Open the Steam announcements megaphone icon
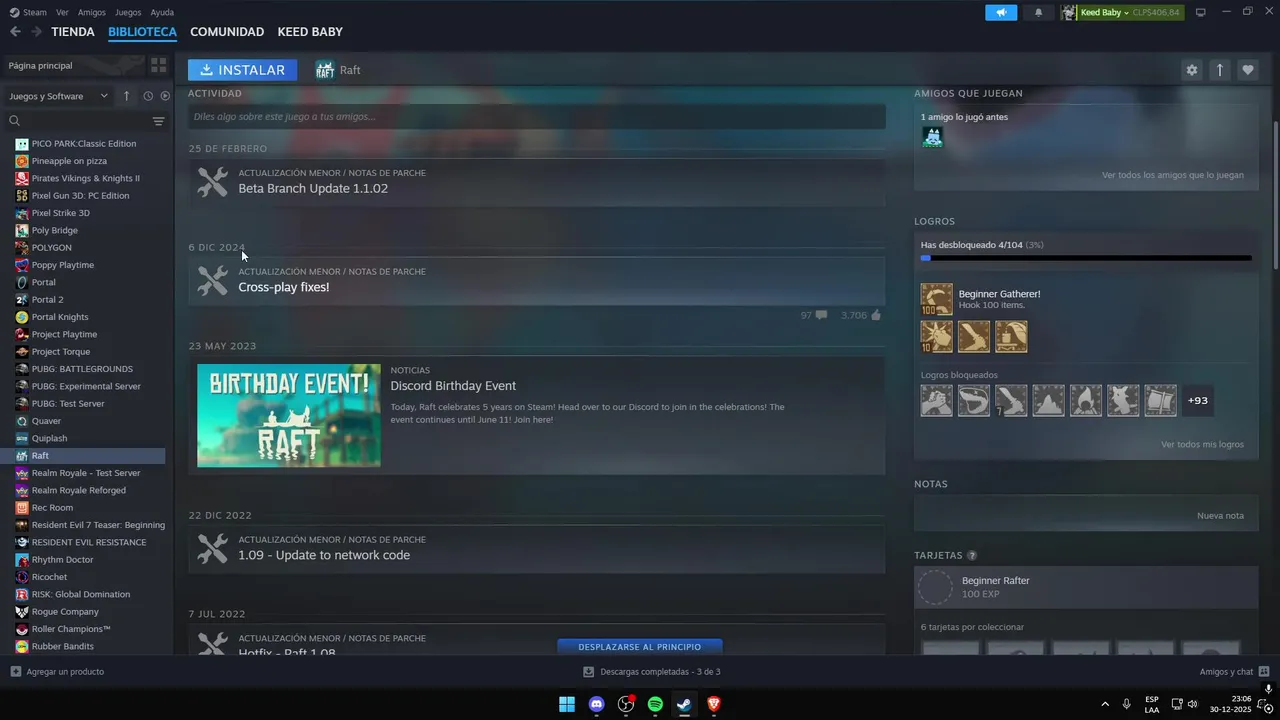 (1001, 12)
